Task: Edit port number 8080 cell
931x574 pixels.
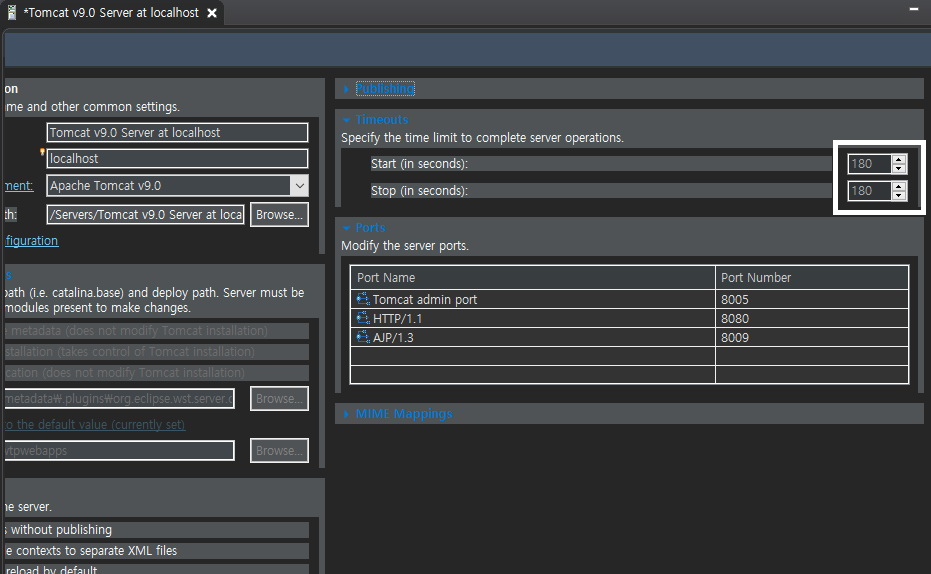Action: point(812,318)
